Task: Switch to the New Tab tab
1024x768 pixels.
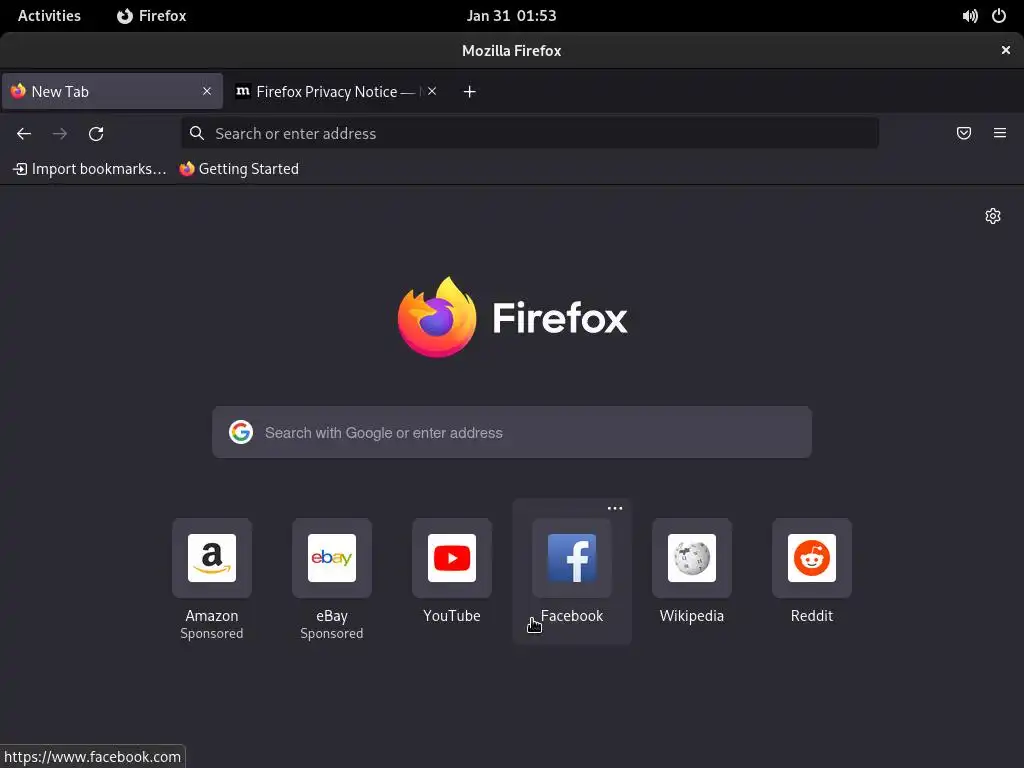Action: click(112, 91)
